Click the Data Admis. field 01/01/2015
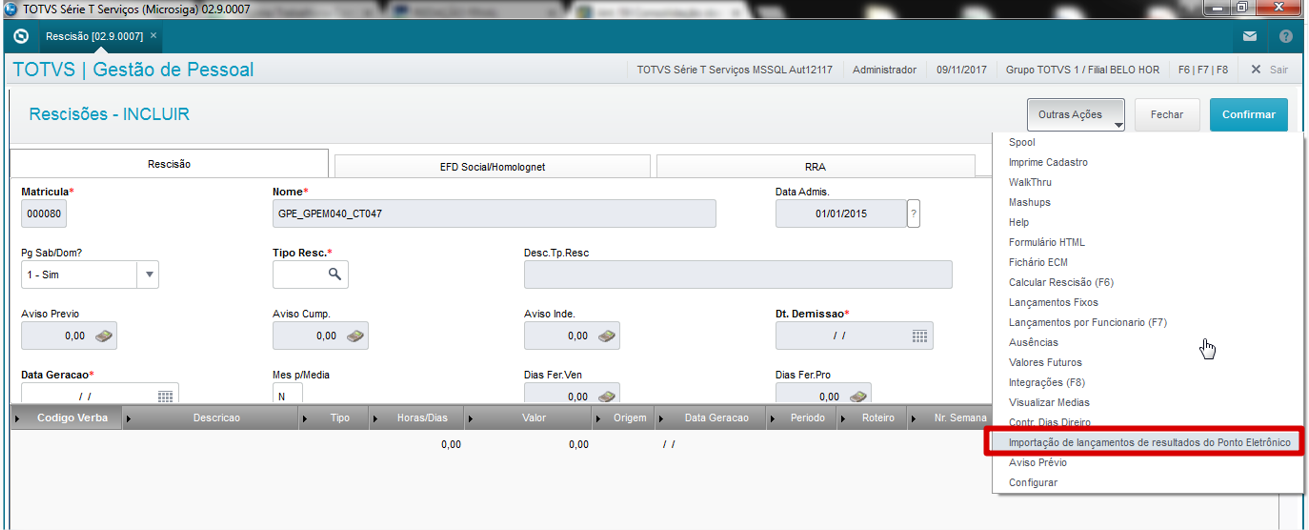The height and width of the screenshot is (530, 1309). [840, 214]
